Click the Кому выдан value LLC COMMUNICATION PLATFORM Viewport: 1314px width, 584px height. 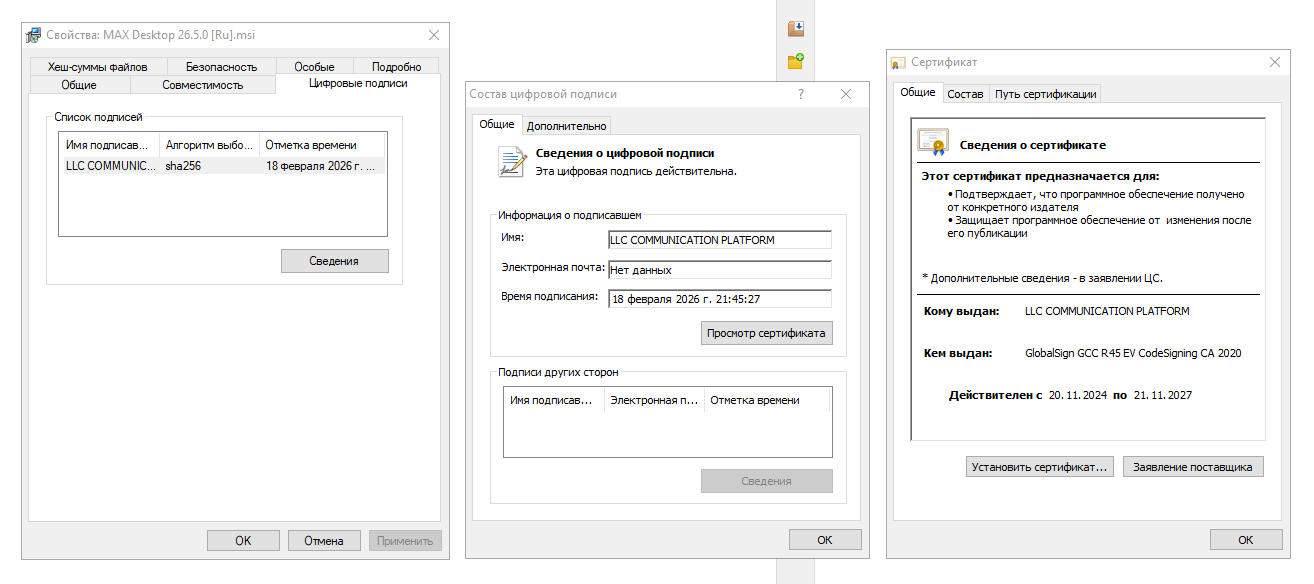1107,311
